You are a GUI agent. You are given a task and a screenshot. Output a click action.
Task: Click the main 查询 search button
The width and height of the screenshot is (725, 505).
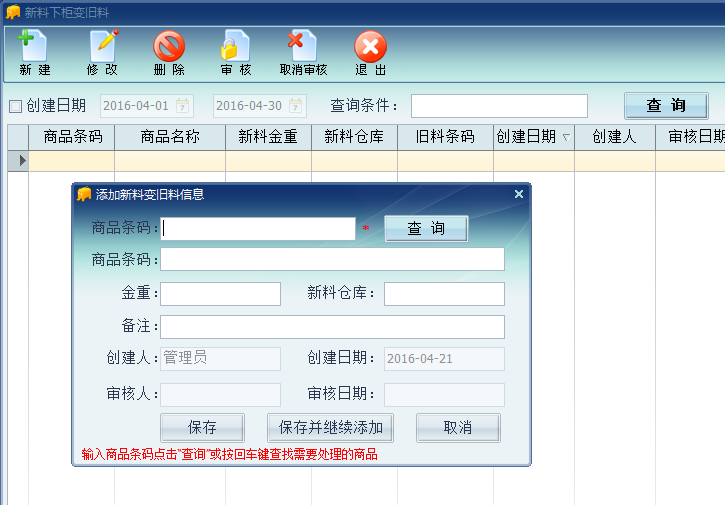[x=666, y=106]
